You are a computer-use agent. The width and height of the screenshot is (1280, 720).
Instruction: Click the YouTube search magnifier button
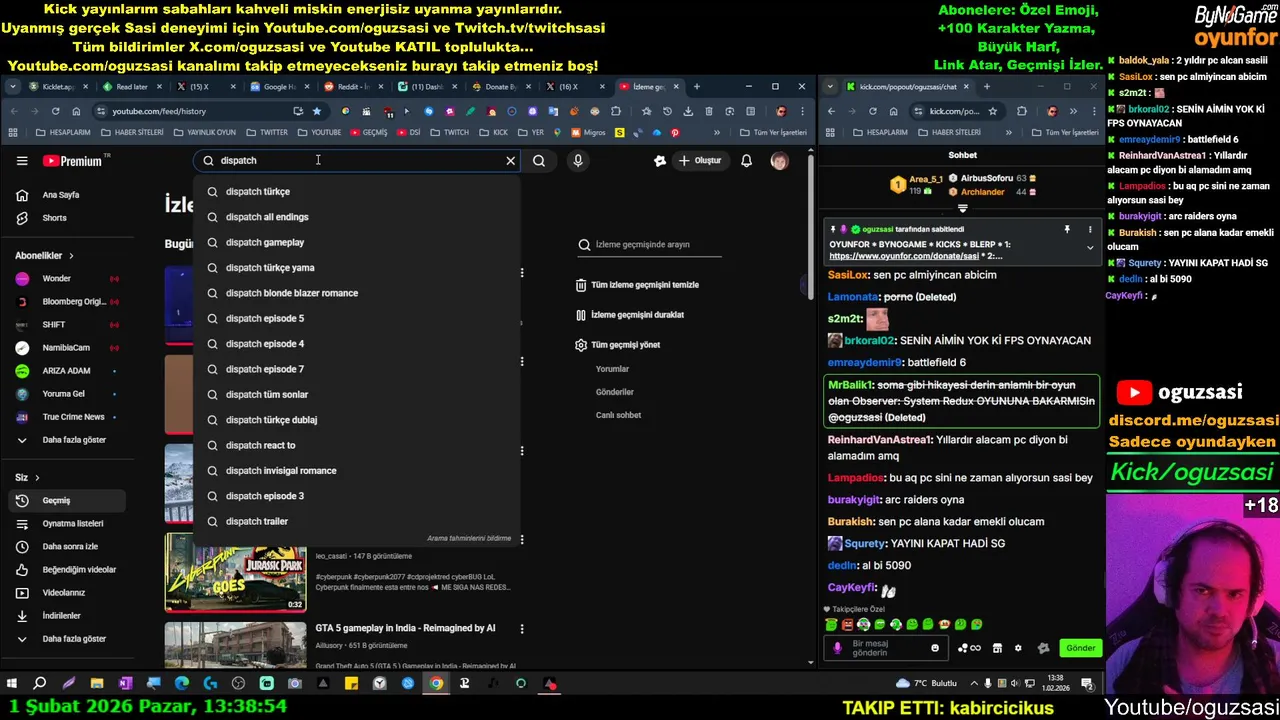(x=539, y=160)
